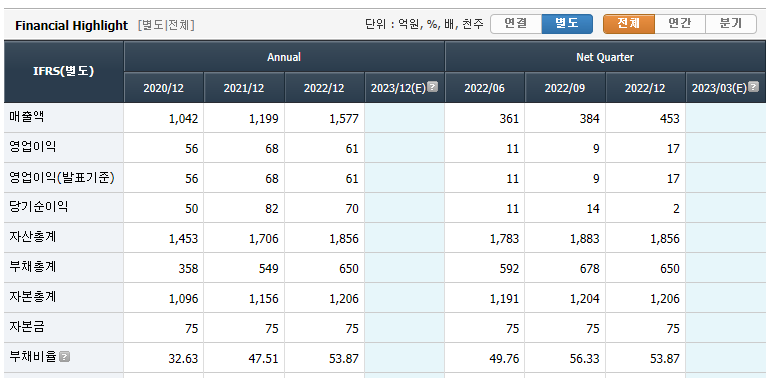Click the 2021/12 annual column header

pyautogui.click(x=244, y=88)
